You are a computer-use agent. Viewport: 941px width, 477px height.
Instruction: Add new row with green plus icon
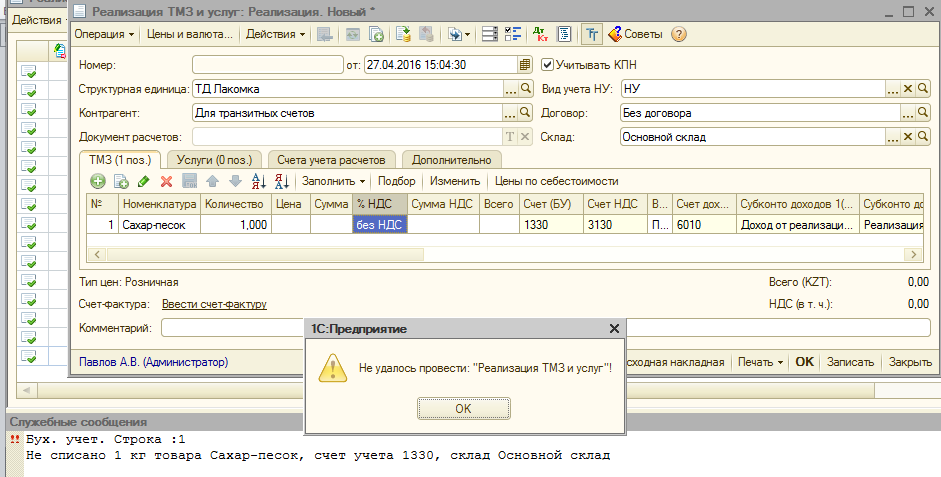click(98, 181)
